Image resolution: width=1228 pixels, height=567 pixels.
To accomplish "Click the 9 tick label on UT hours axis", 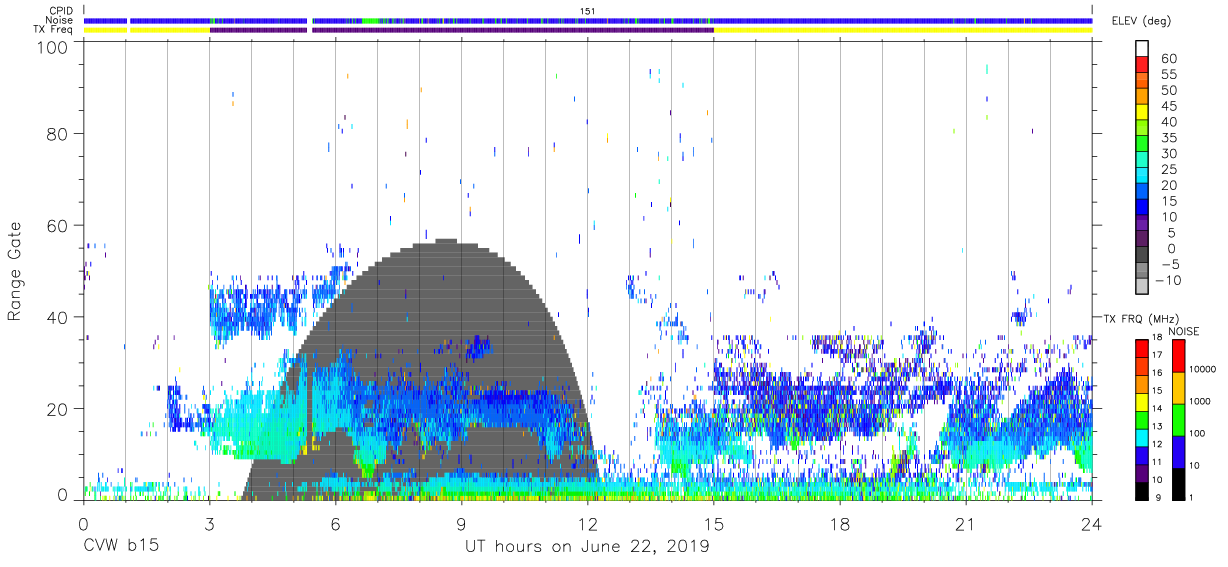I will tap(461, 524).
